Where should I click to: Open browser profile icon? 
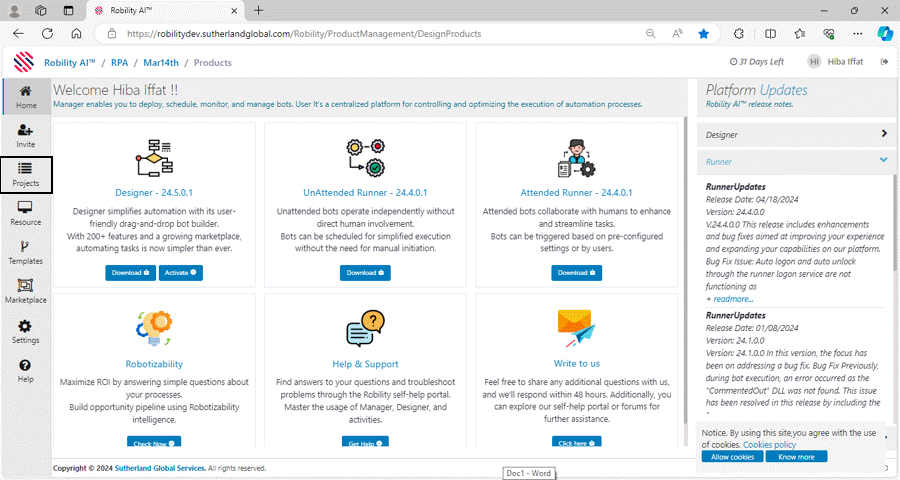[x=14, y=10]
